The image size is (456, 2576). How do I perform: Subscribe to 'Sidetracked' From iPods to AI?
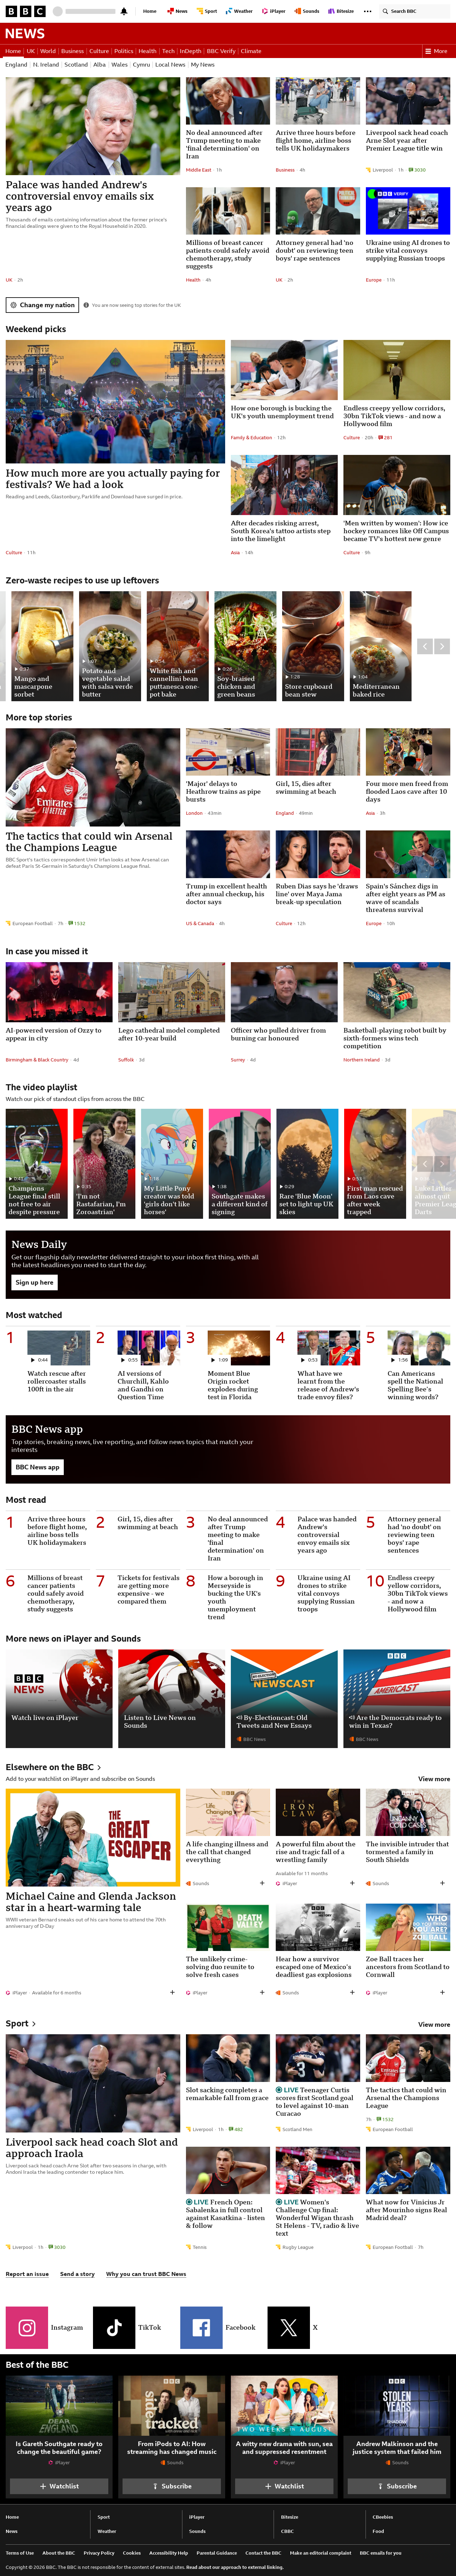click(x=172, y=2486)
